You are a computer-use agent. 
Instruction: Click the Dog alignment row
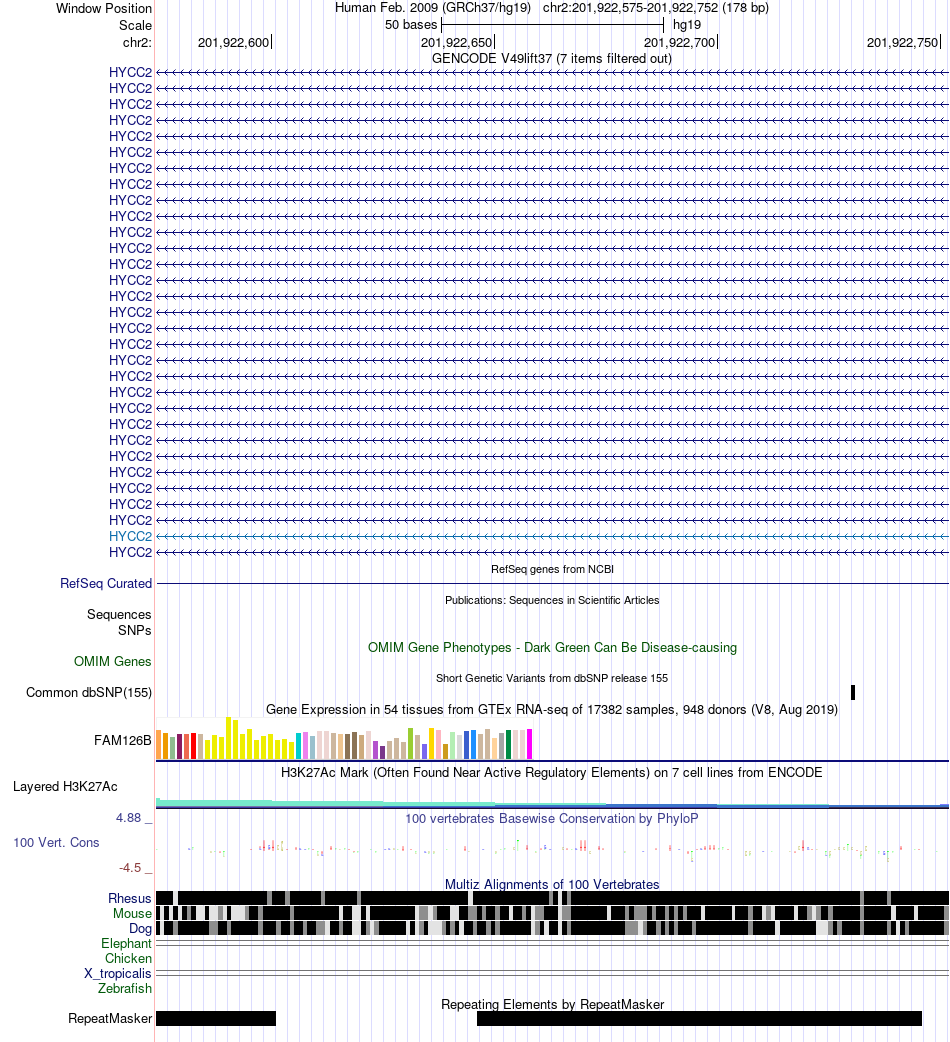553,928
